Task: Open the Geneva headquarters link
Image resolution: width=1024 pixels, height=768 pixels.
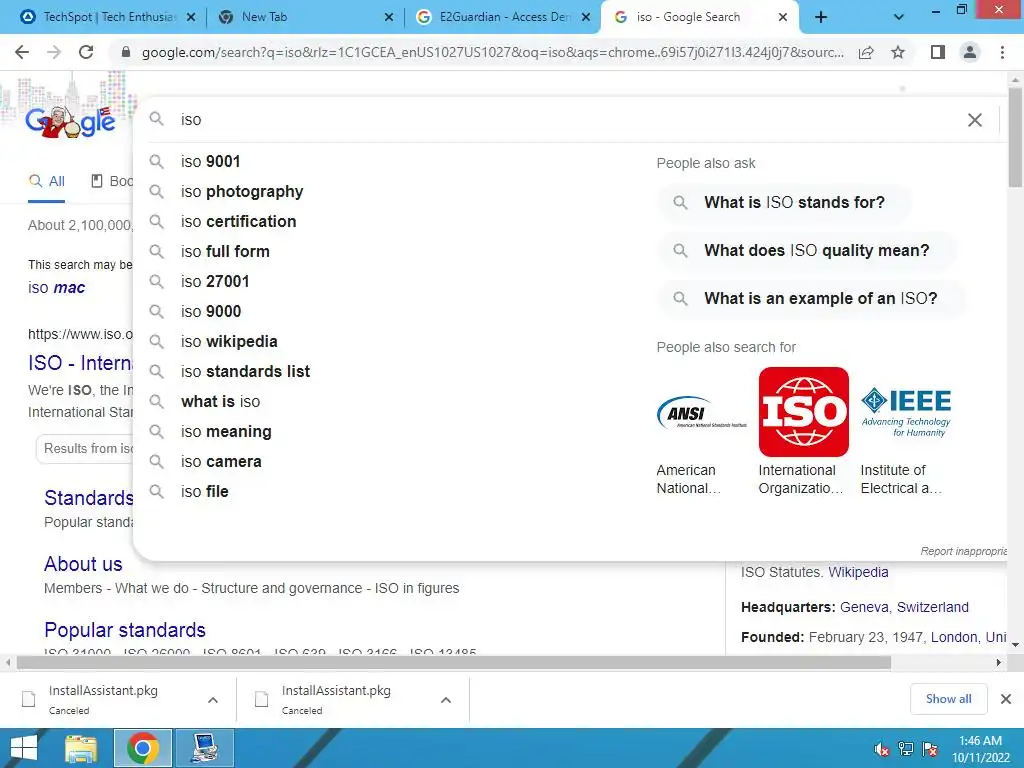Action: tap(864, 607)
